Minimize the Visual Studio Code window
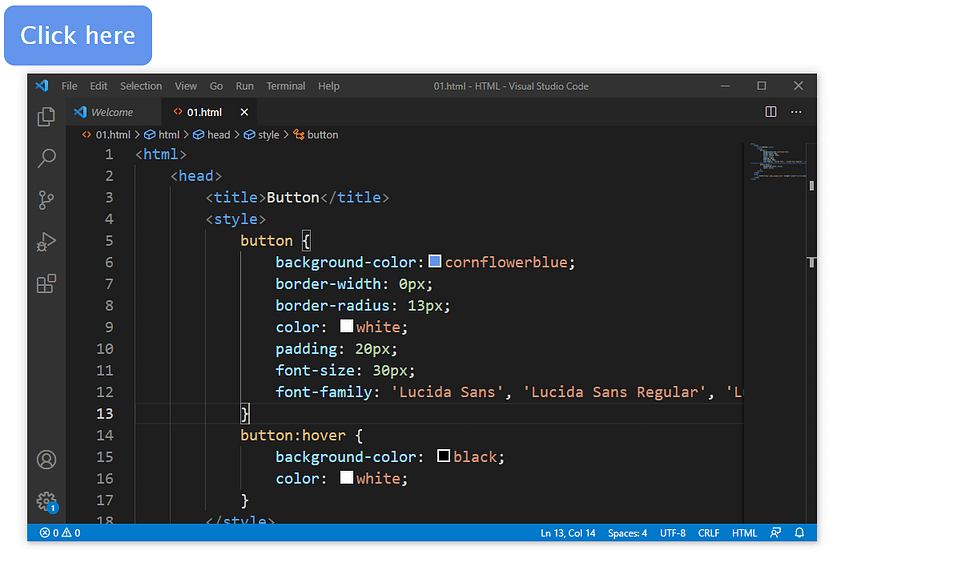 tap(725, 86)
